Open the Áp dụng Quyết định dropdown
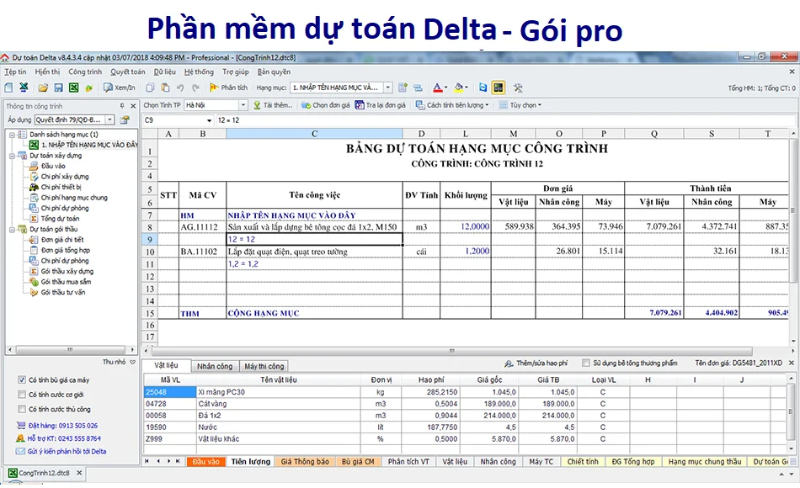Viewport: 800px width, 488px height. [x=110, y=120]
